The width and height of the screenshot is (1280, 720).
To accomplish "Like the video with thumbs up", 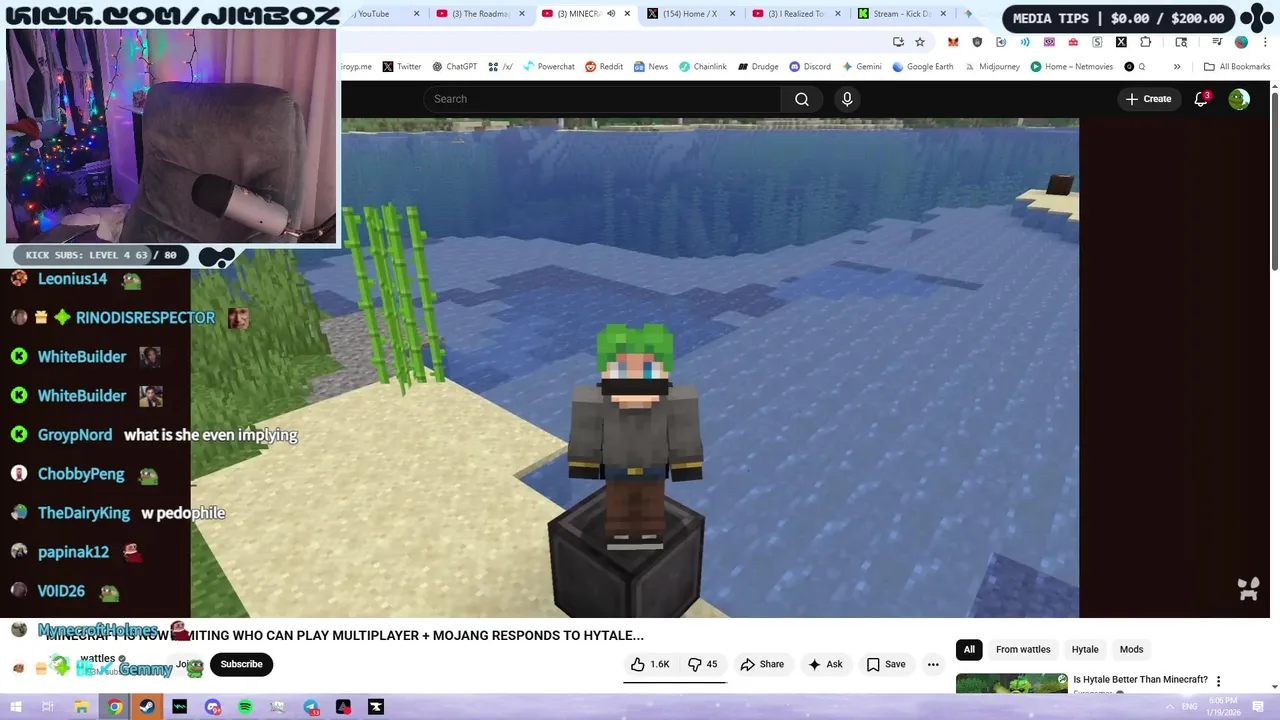I will click(649, 664).
